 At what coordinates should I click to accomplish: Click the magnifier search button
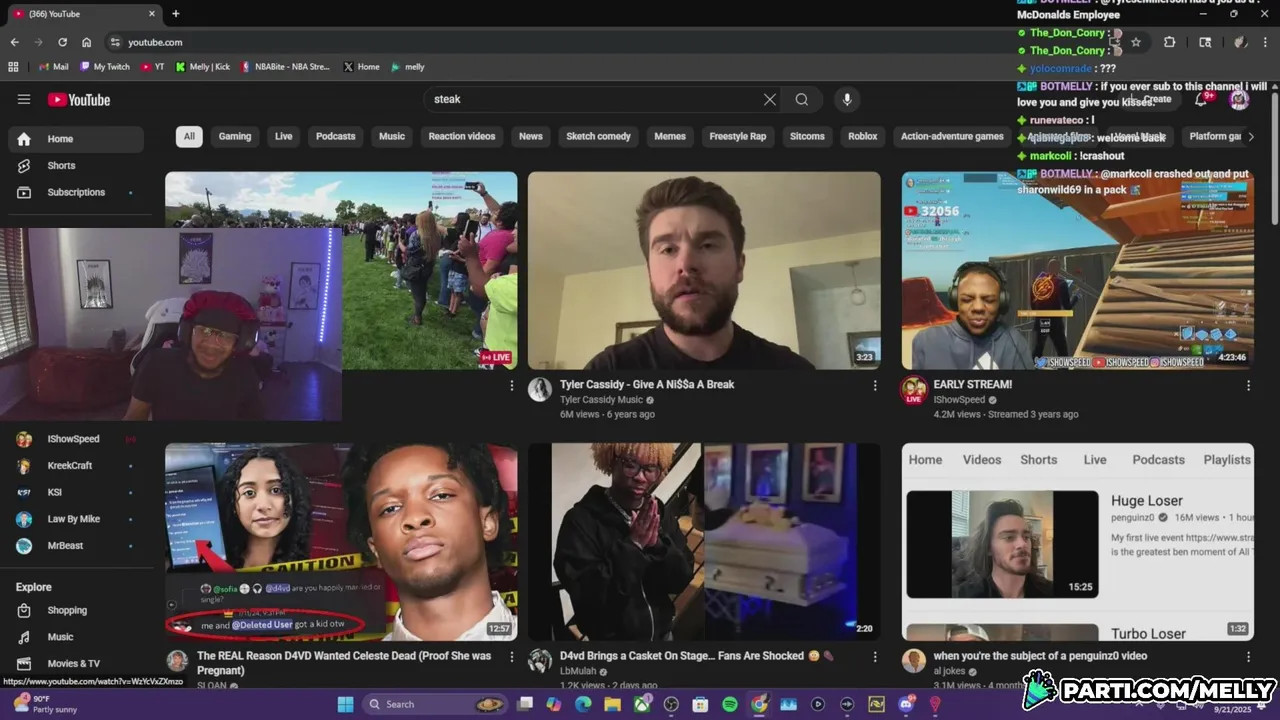pos(802,99)
